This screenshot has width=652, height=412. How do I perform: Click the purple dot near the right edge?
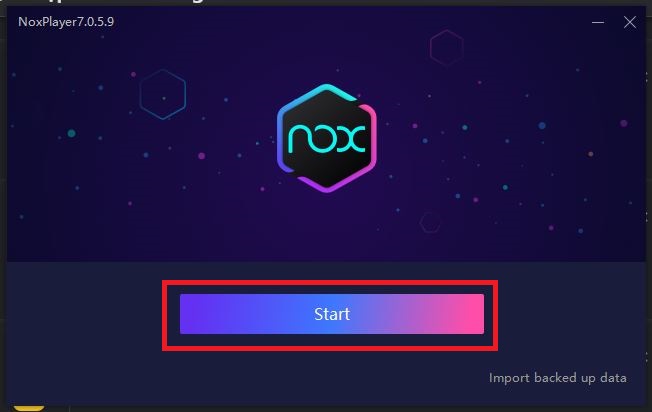click(624, 123)
